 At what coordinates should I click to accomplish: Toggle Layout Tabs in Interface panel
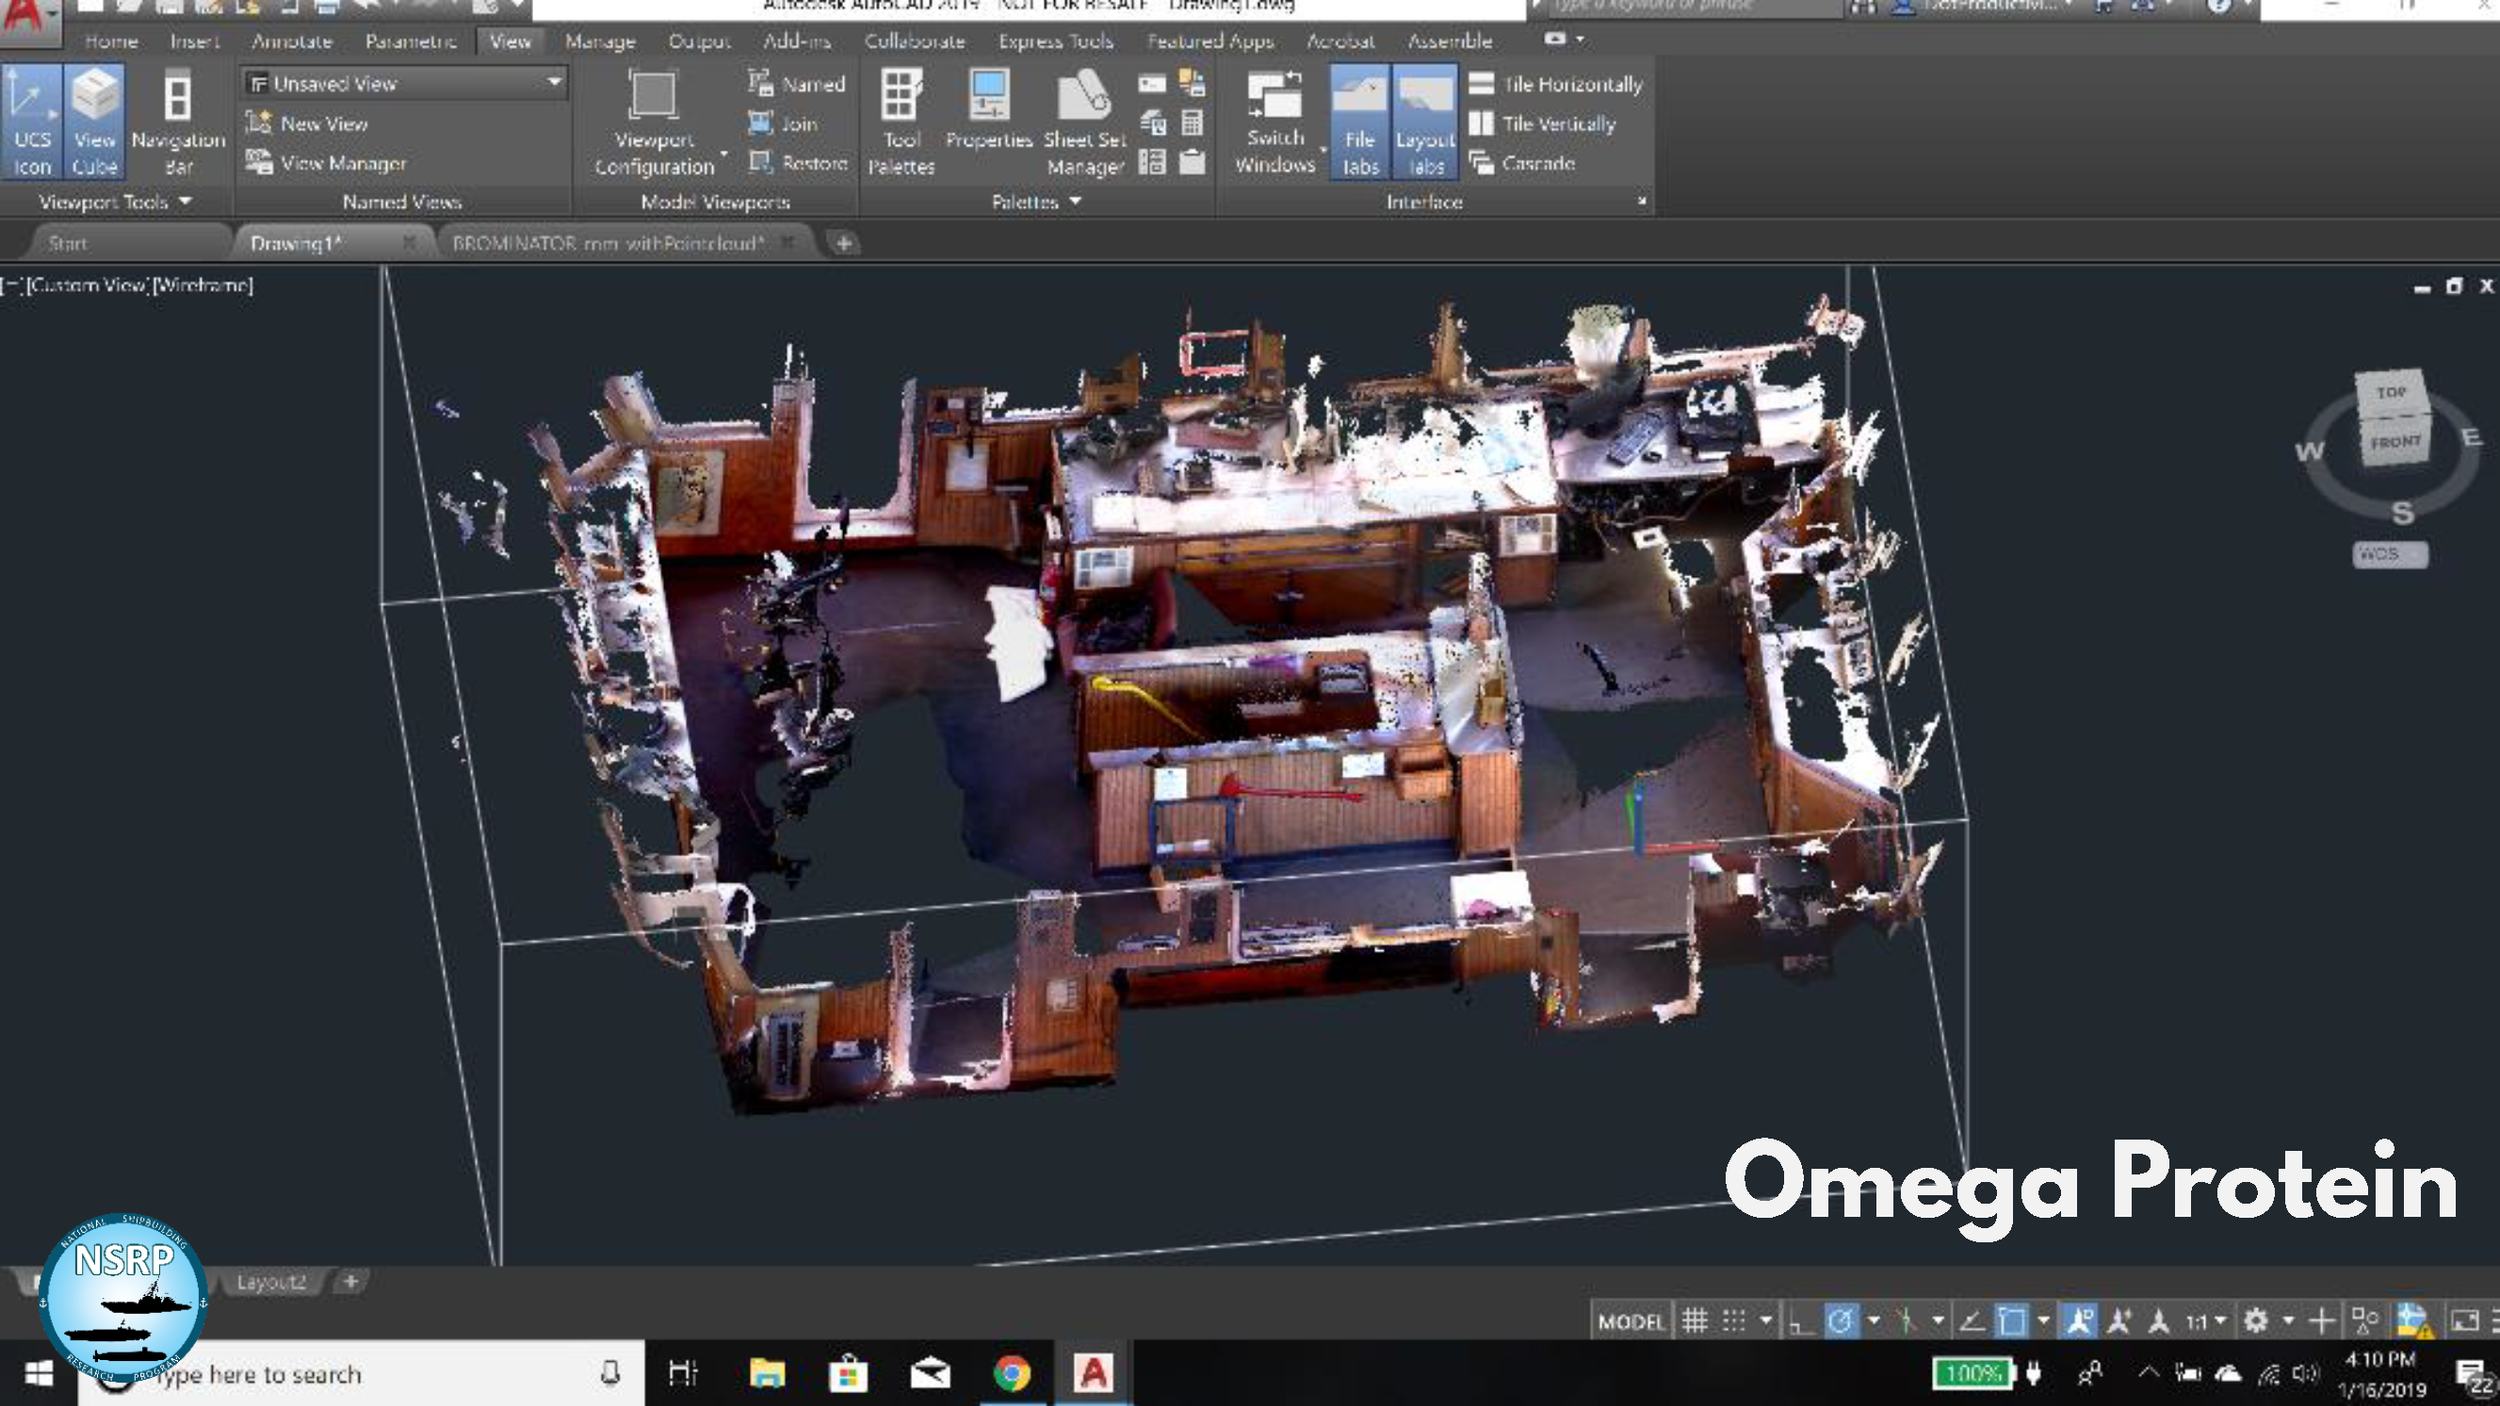coord(1425,122)
